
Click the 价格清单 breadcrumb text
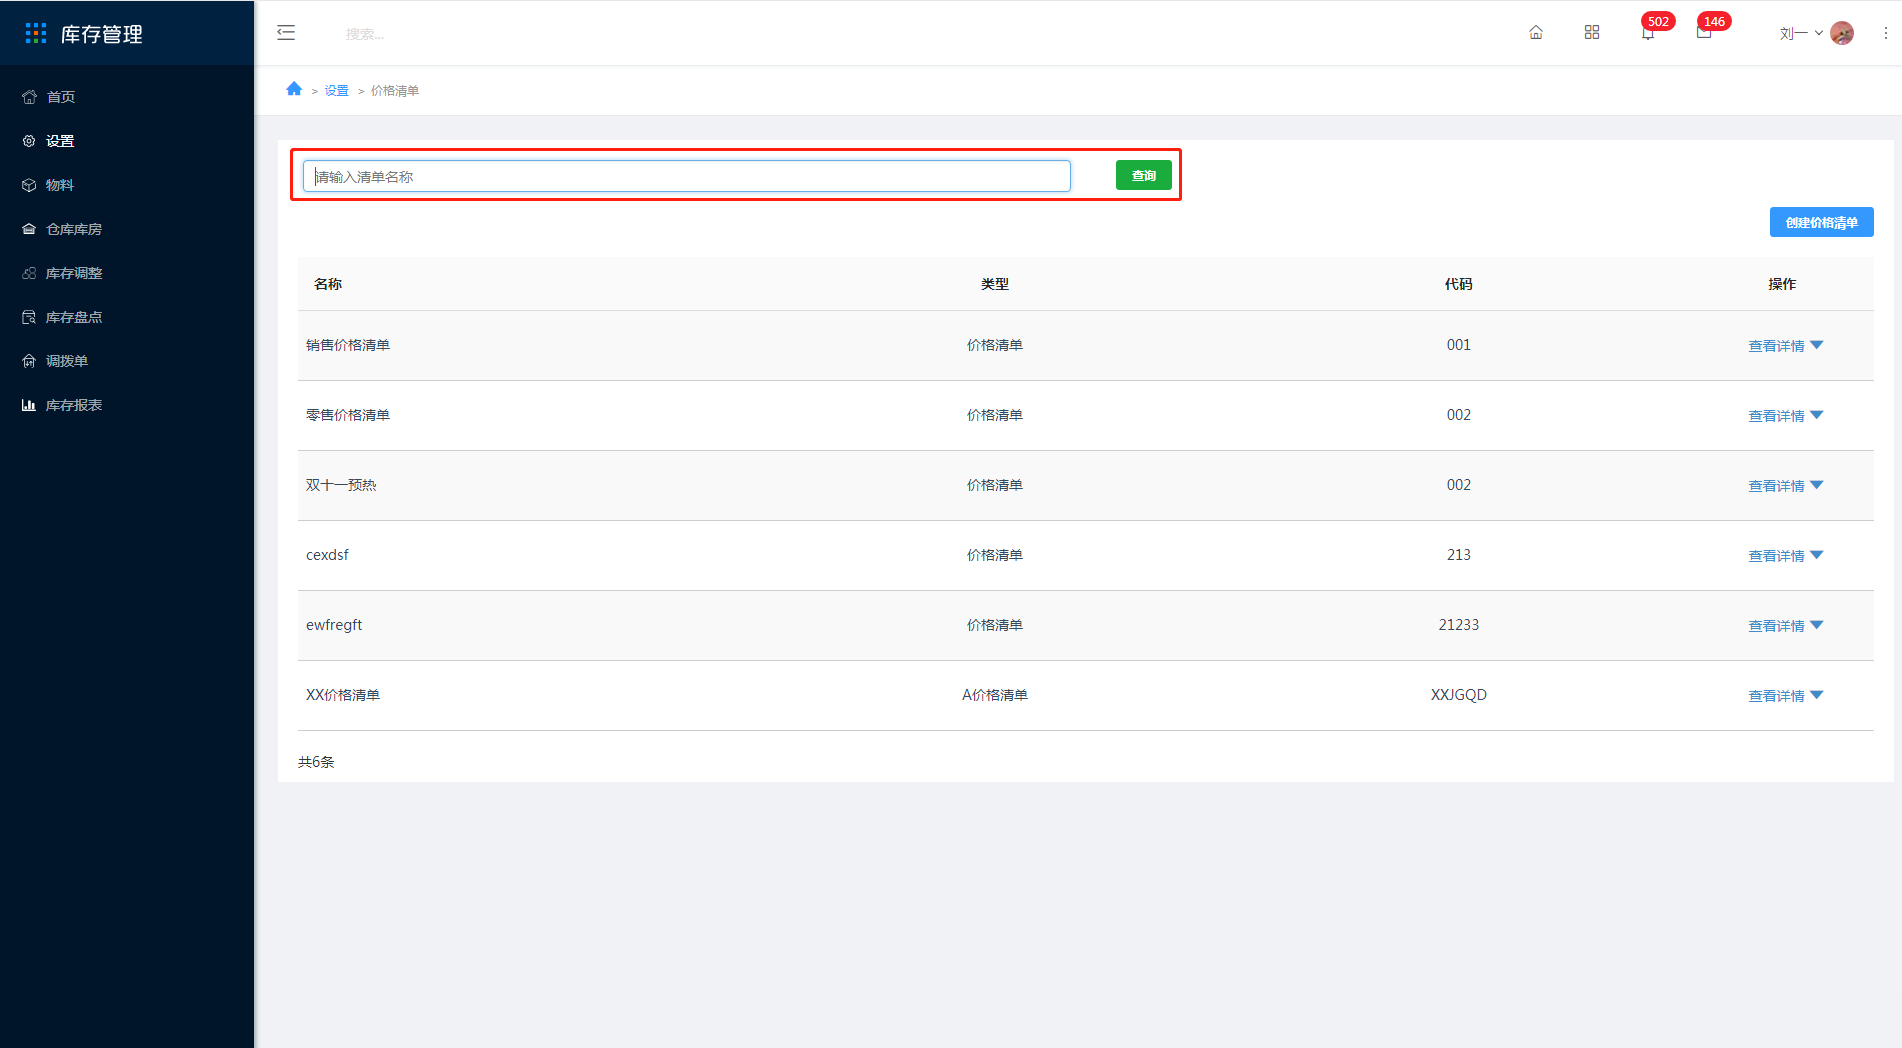coord(395,91)
